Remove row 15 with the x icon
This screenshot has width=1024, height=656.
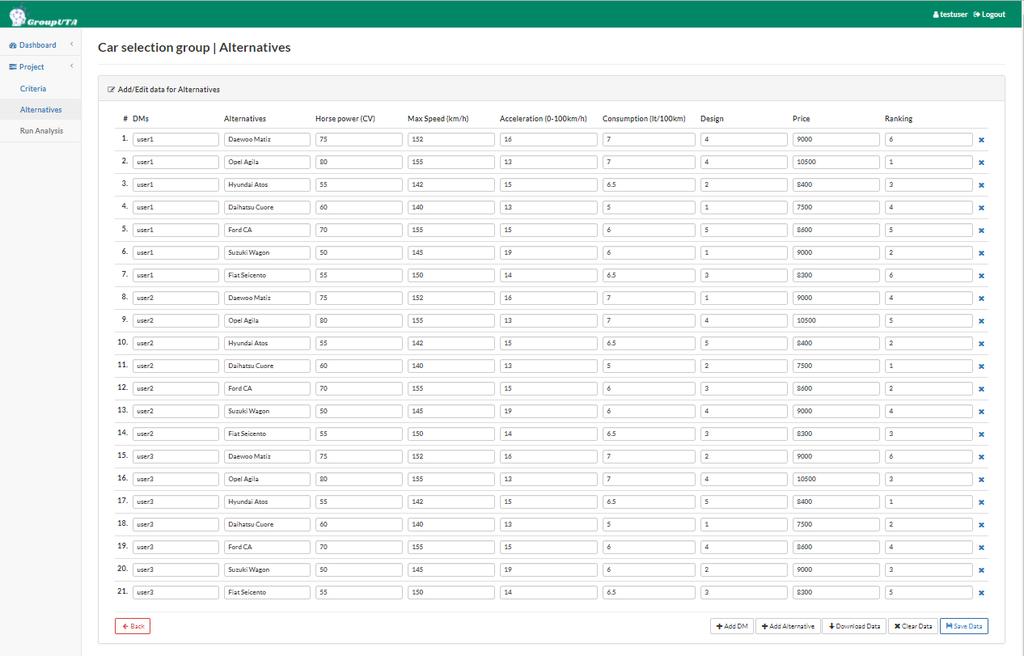coord(981,457)
